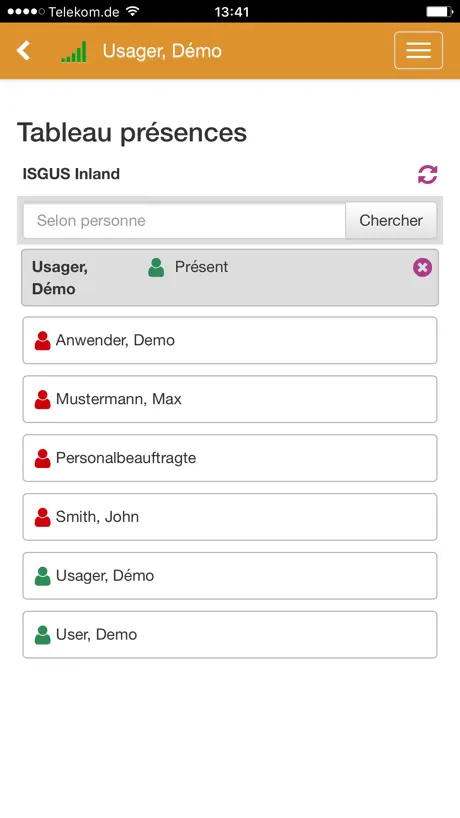Click the red person icon for Personalbeauftragte
The height and width of the screenshot is (818, 460).
(x=43, y=459)
